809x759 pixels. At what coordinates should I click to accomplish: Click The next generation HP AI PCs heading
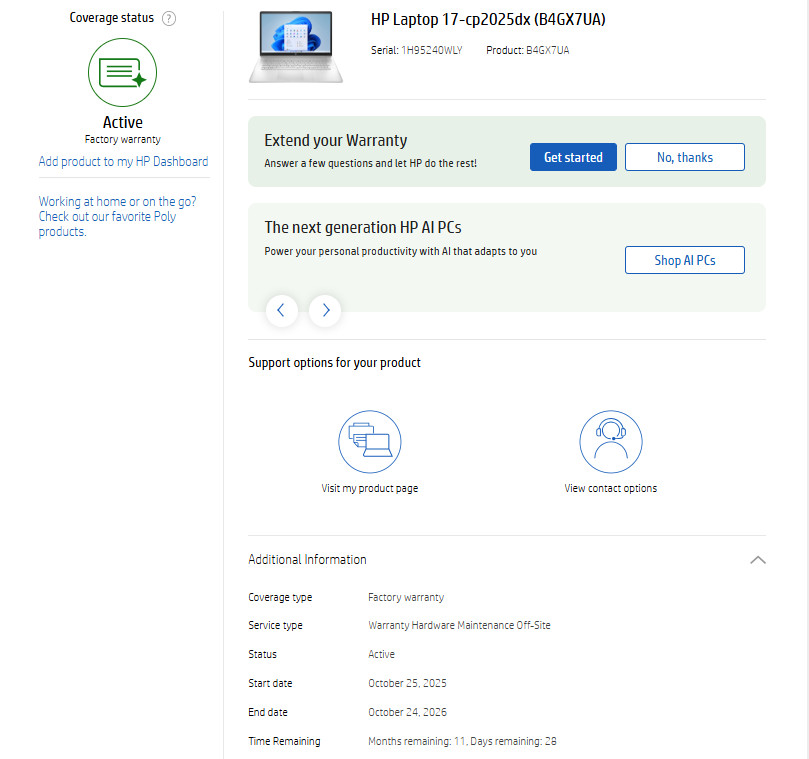363,228
